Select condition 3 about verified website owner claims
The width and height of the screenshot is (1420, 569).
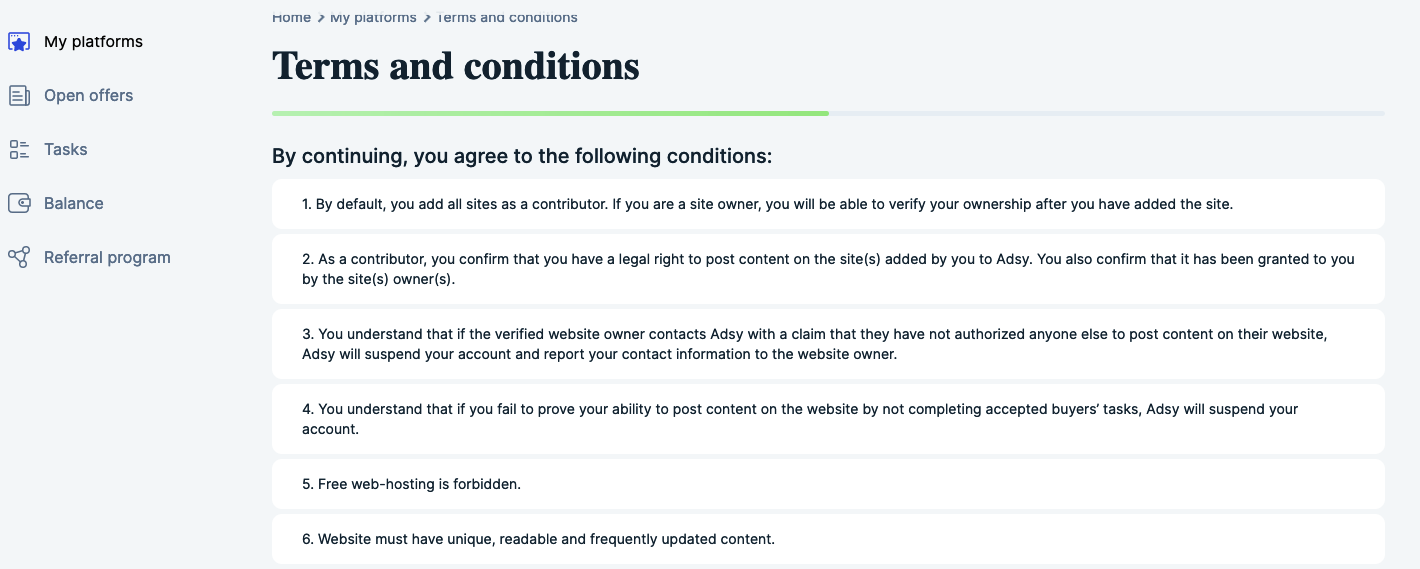[x=828, y=344]
